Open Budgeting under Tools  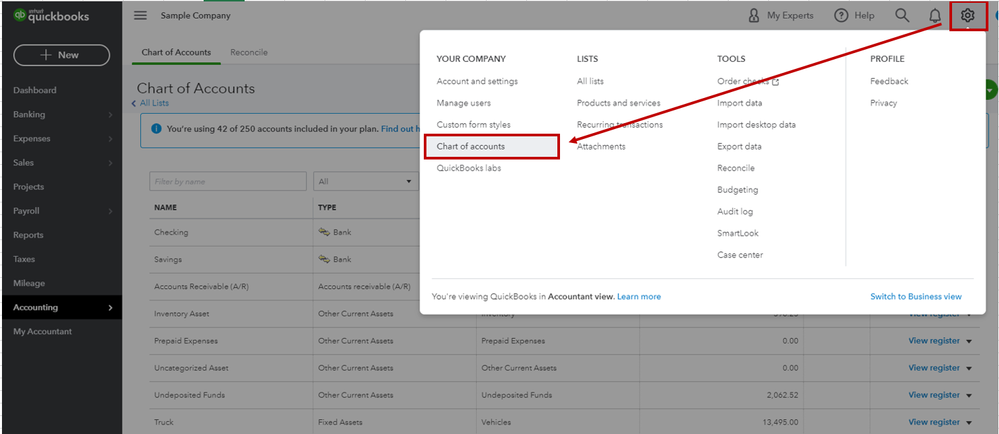(738, 190)
